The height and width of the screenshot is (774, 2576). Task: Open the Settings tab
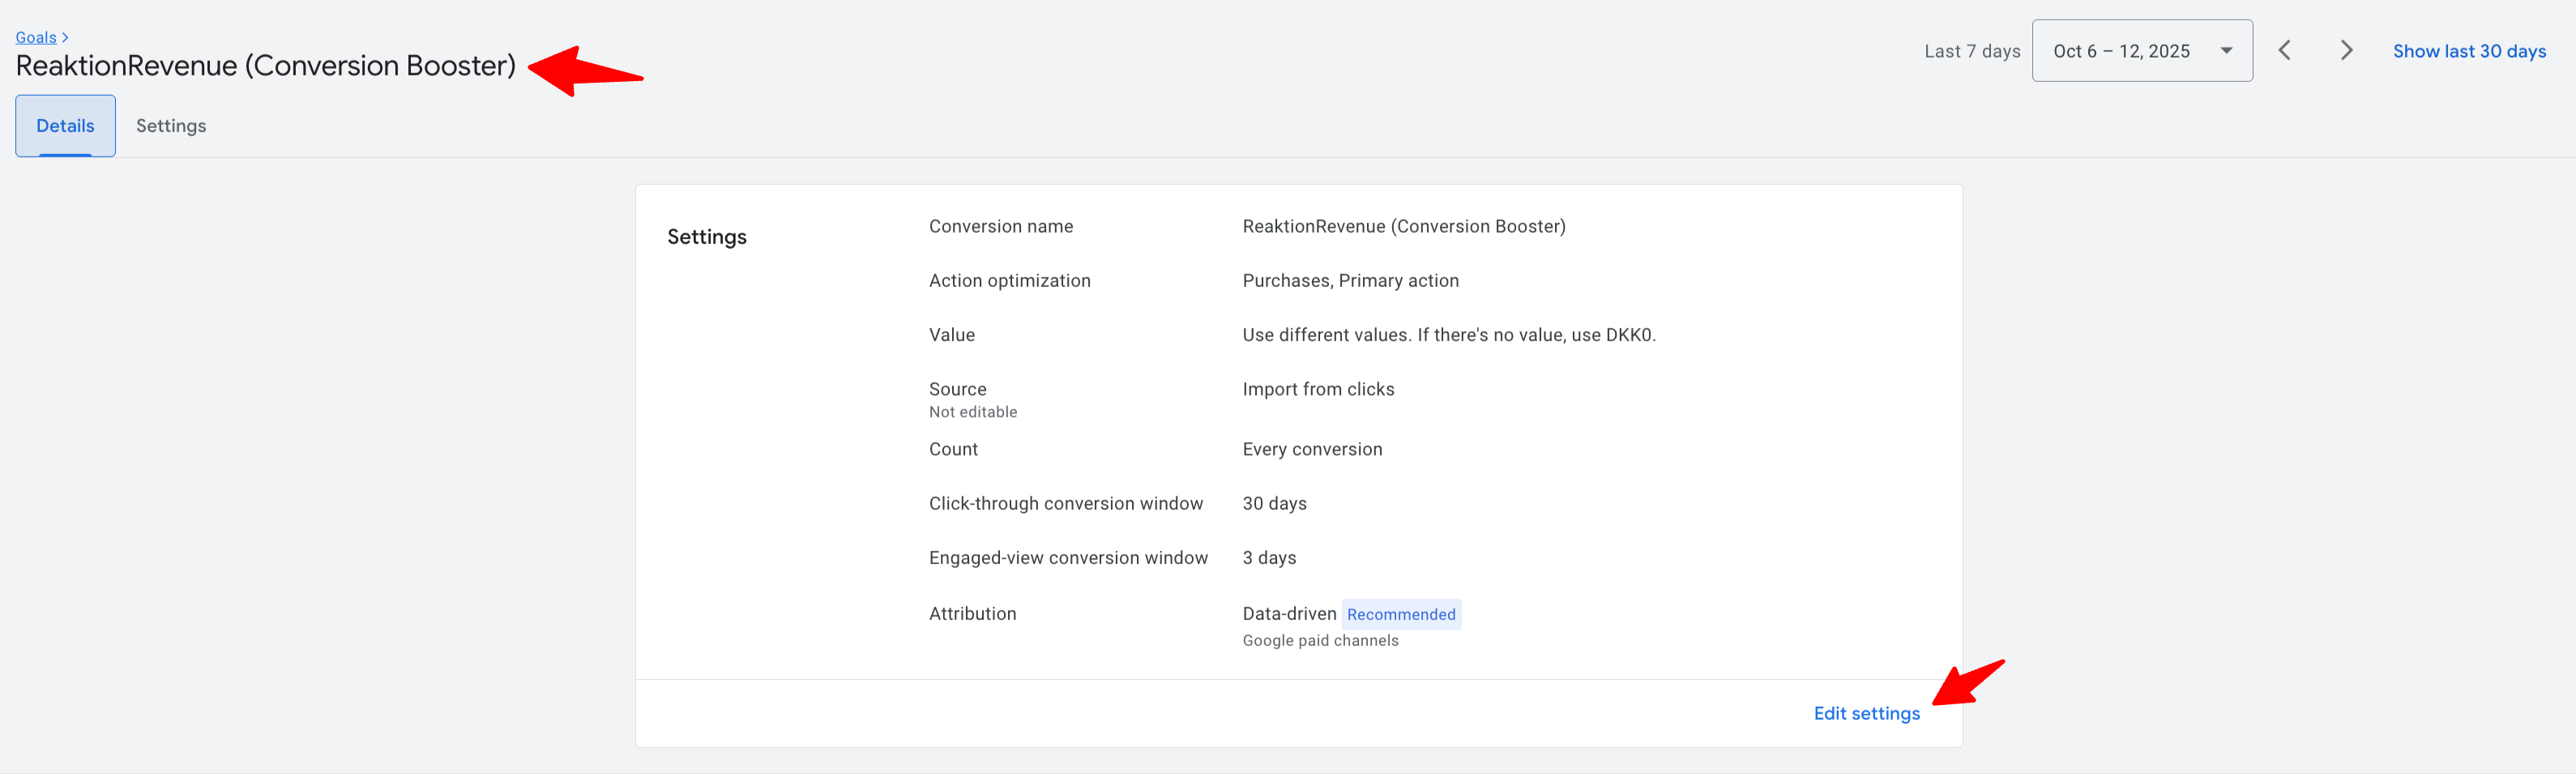[x=171, y=126]
